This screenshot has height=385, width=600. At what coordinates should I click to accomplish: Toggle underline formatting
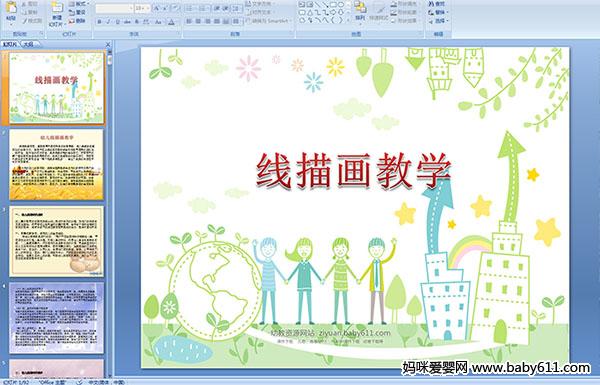point(118,22)
